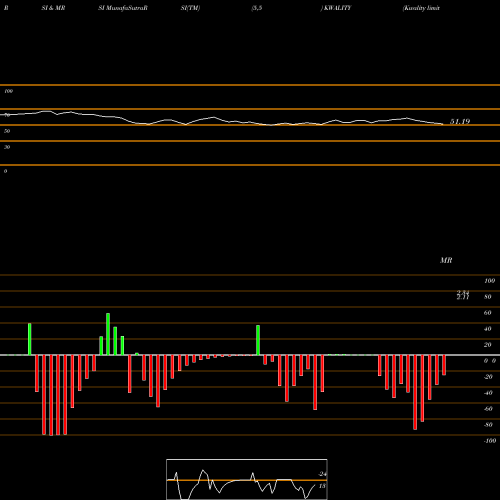Click the 60 label on the MR axis
The image size is (500, 500).
pyautogui.click(x=487, y=313)
